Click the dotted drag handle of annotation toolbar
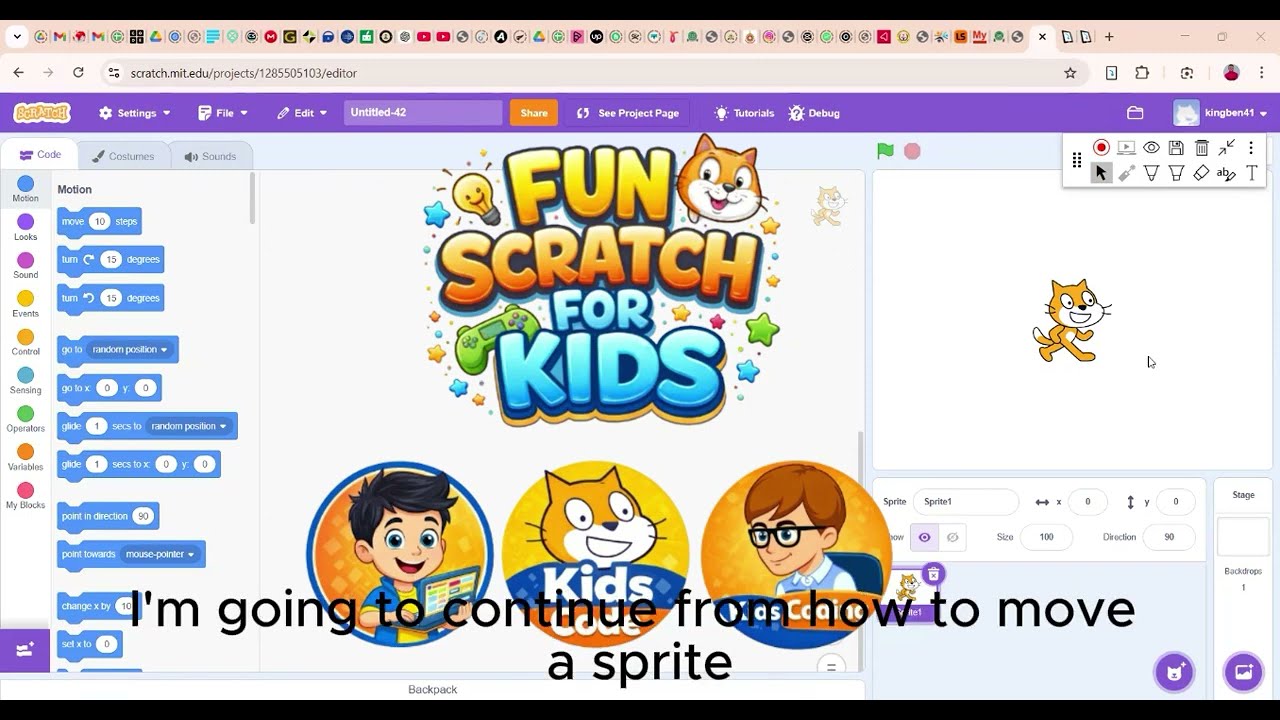Viewport: 1280px width, 720px height. click(x=1077, y=160)
